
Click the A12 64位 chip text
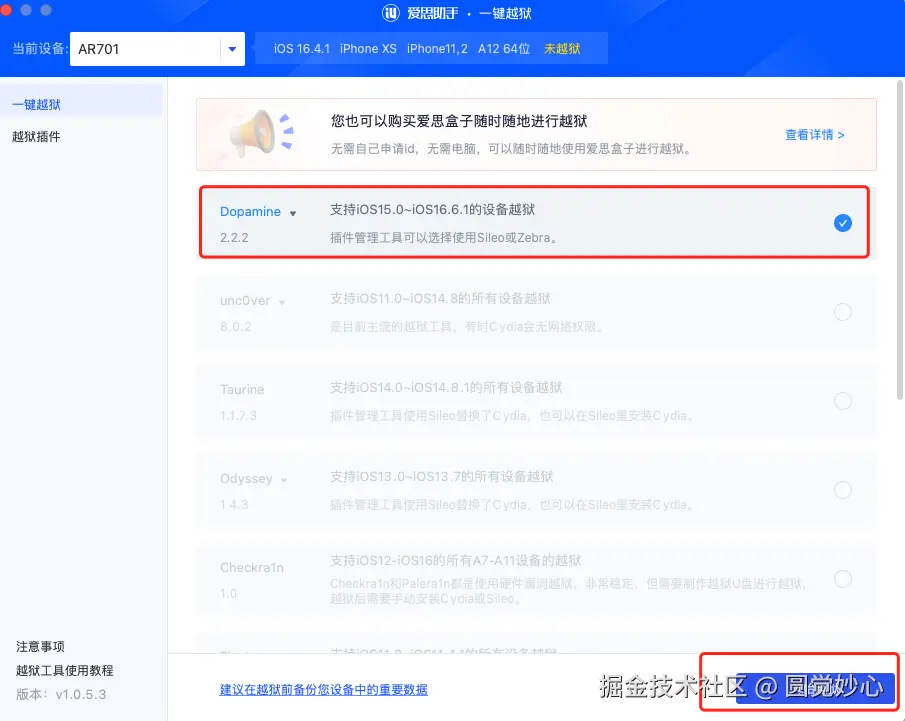[504, 48]
